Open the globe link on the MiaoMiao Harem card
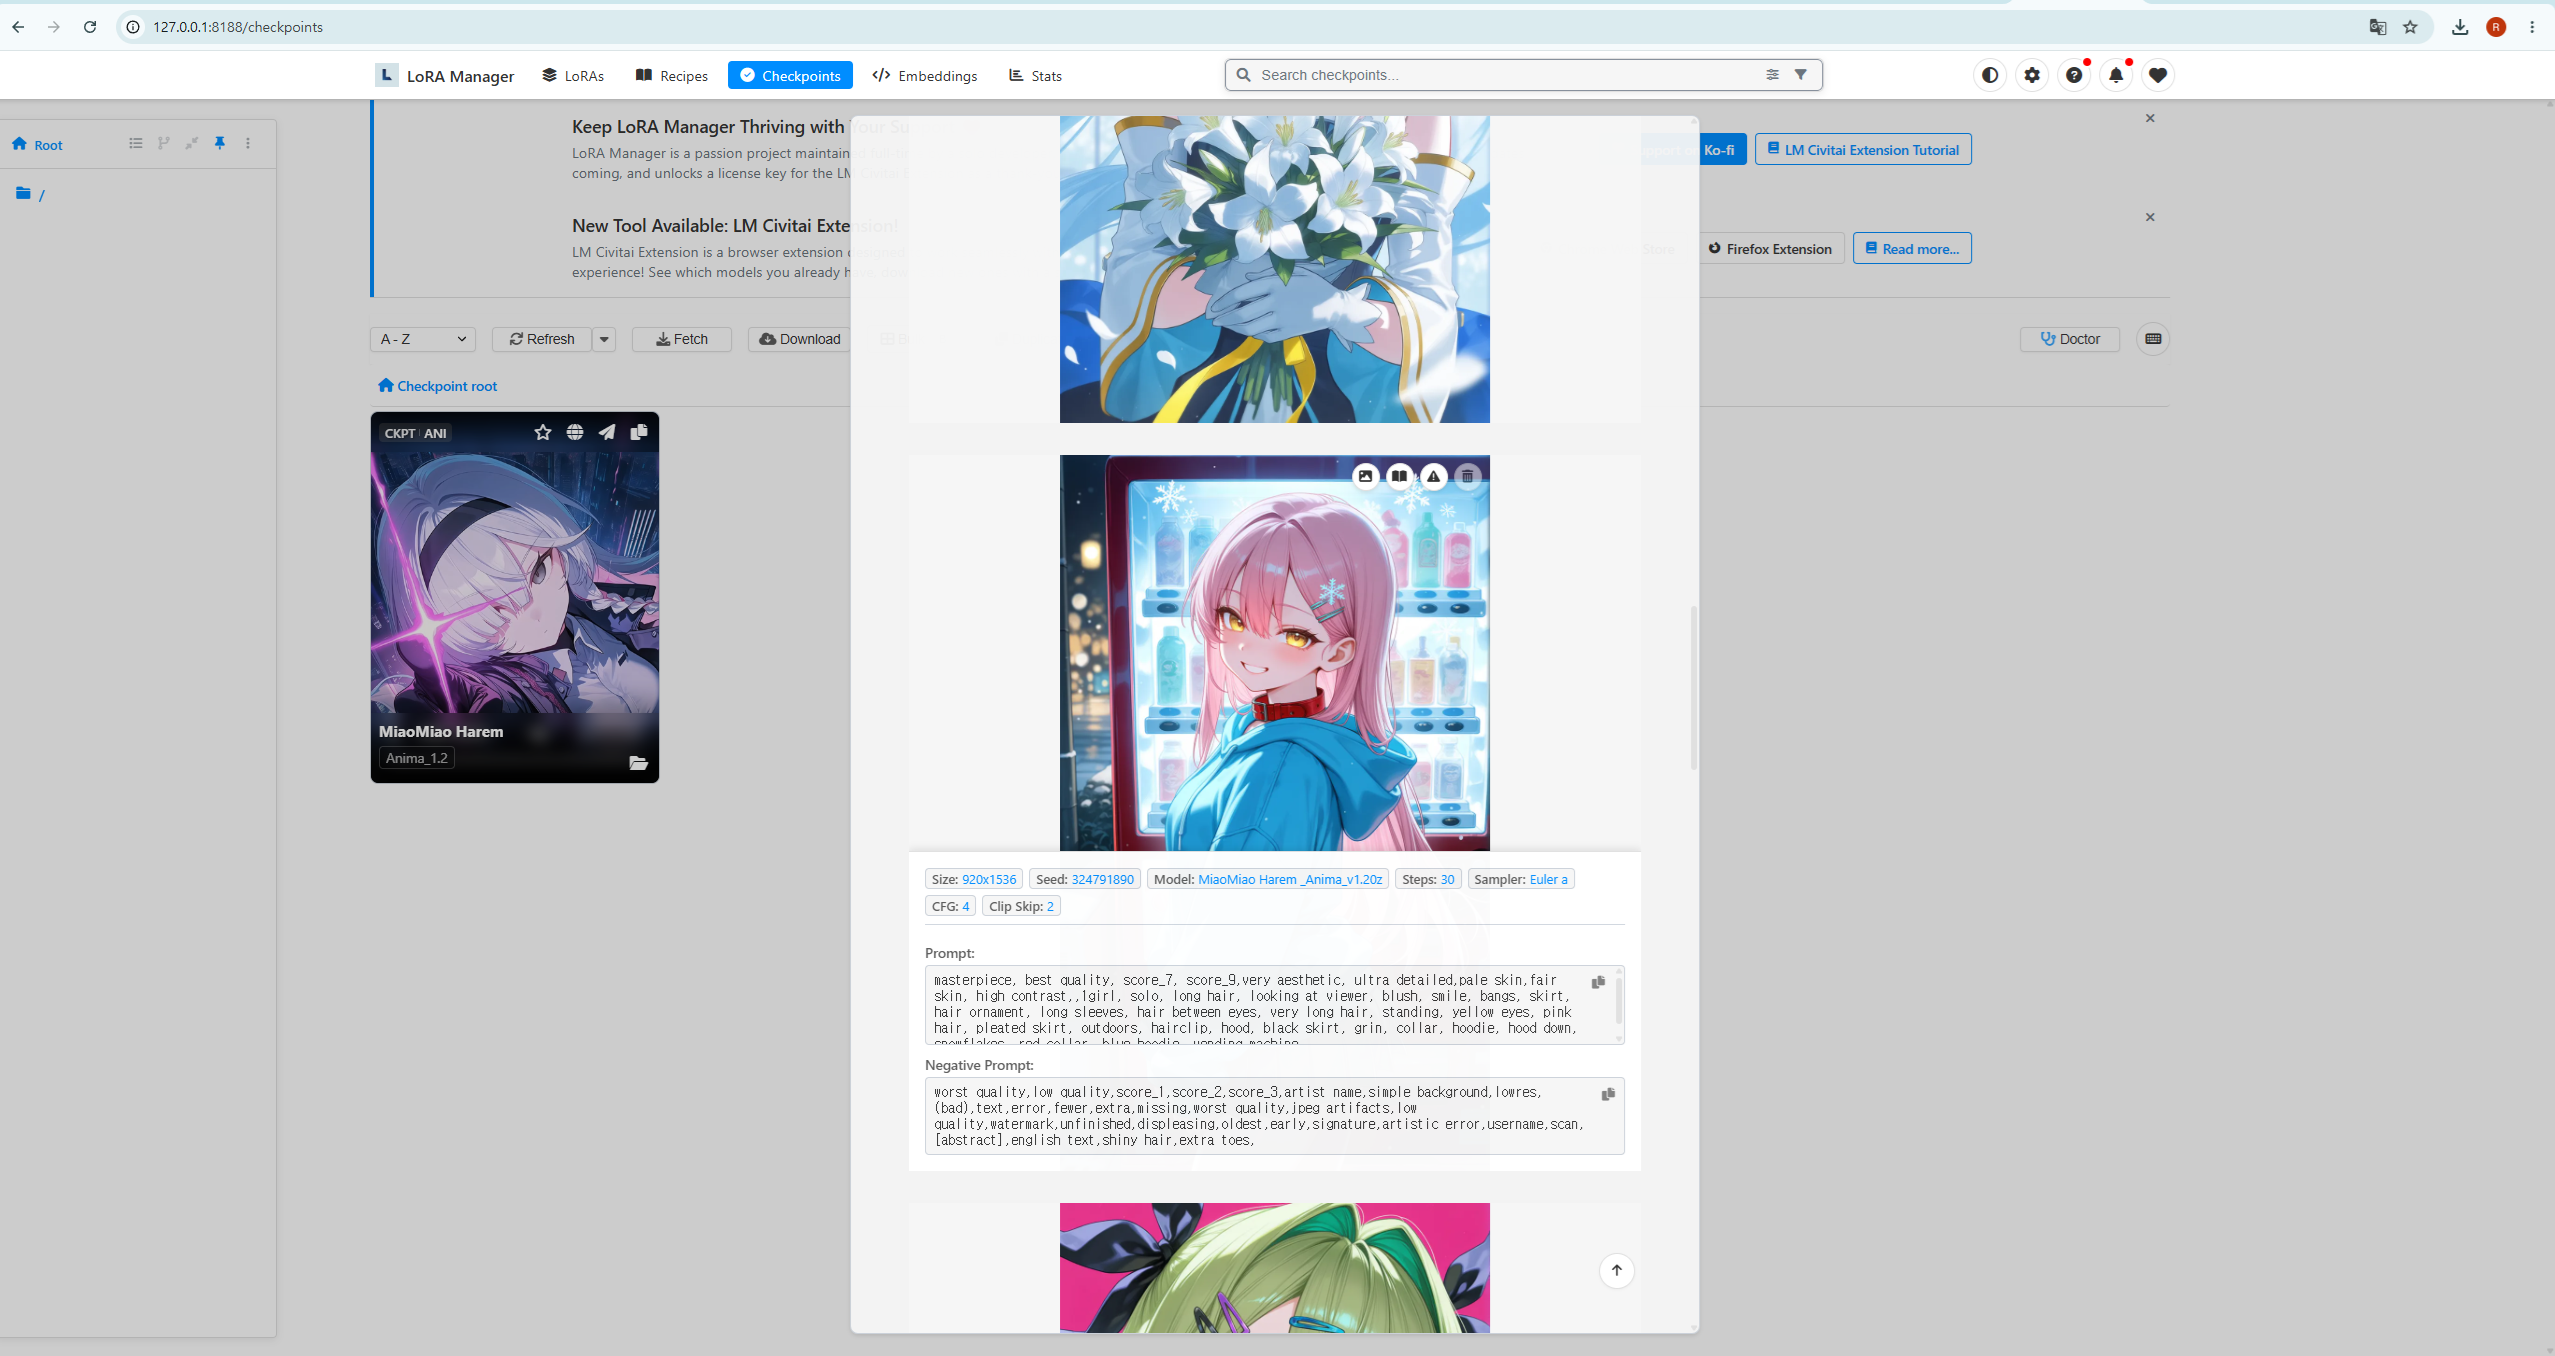Screen dimensions: 2555x1356 point(575,432)
